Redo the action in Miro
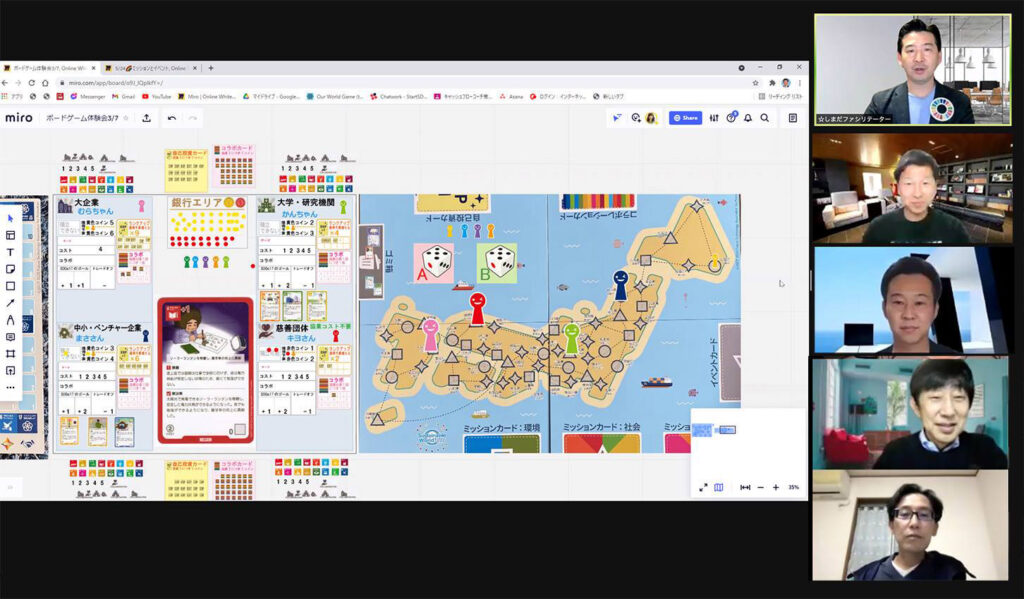The image size is (1024, 599). [x=193, y=118]
